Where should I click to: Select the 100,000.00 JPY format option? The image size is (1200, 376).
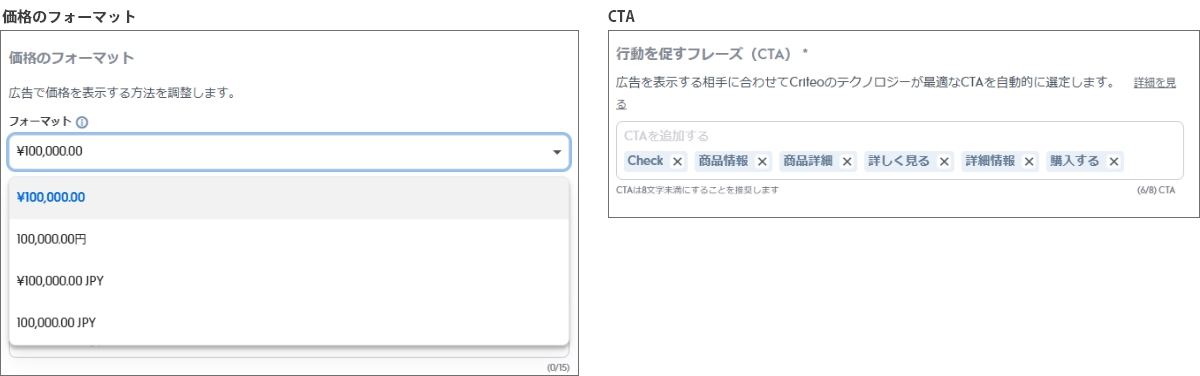[289, 323]
